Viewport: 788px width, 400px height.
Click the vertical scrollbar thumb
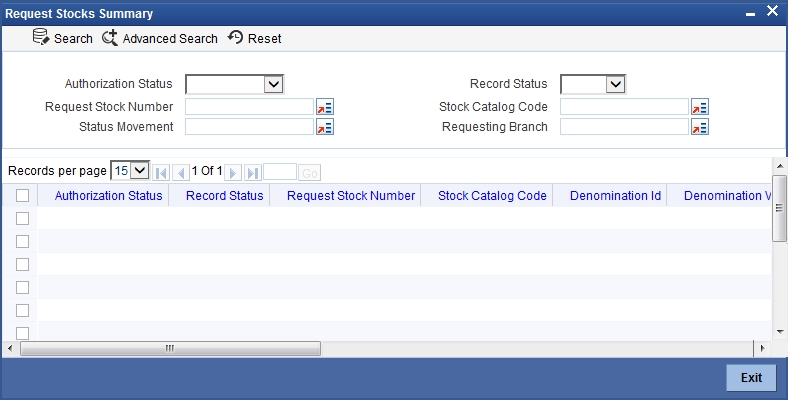pyautogui.click(x=780, y=208)
